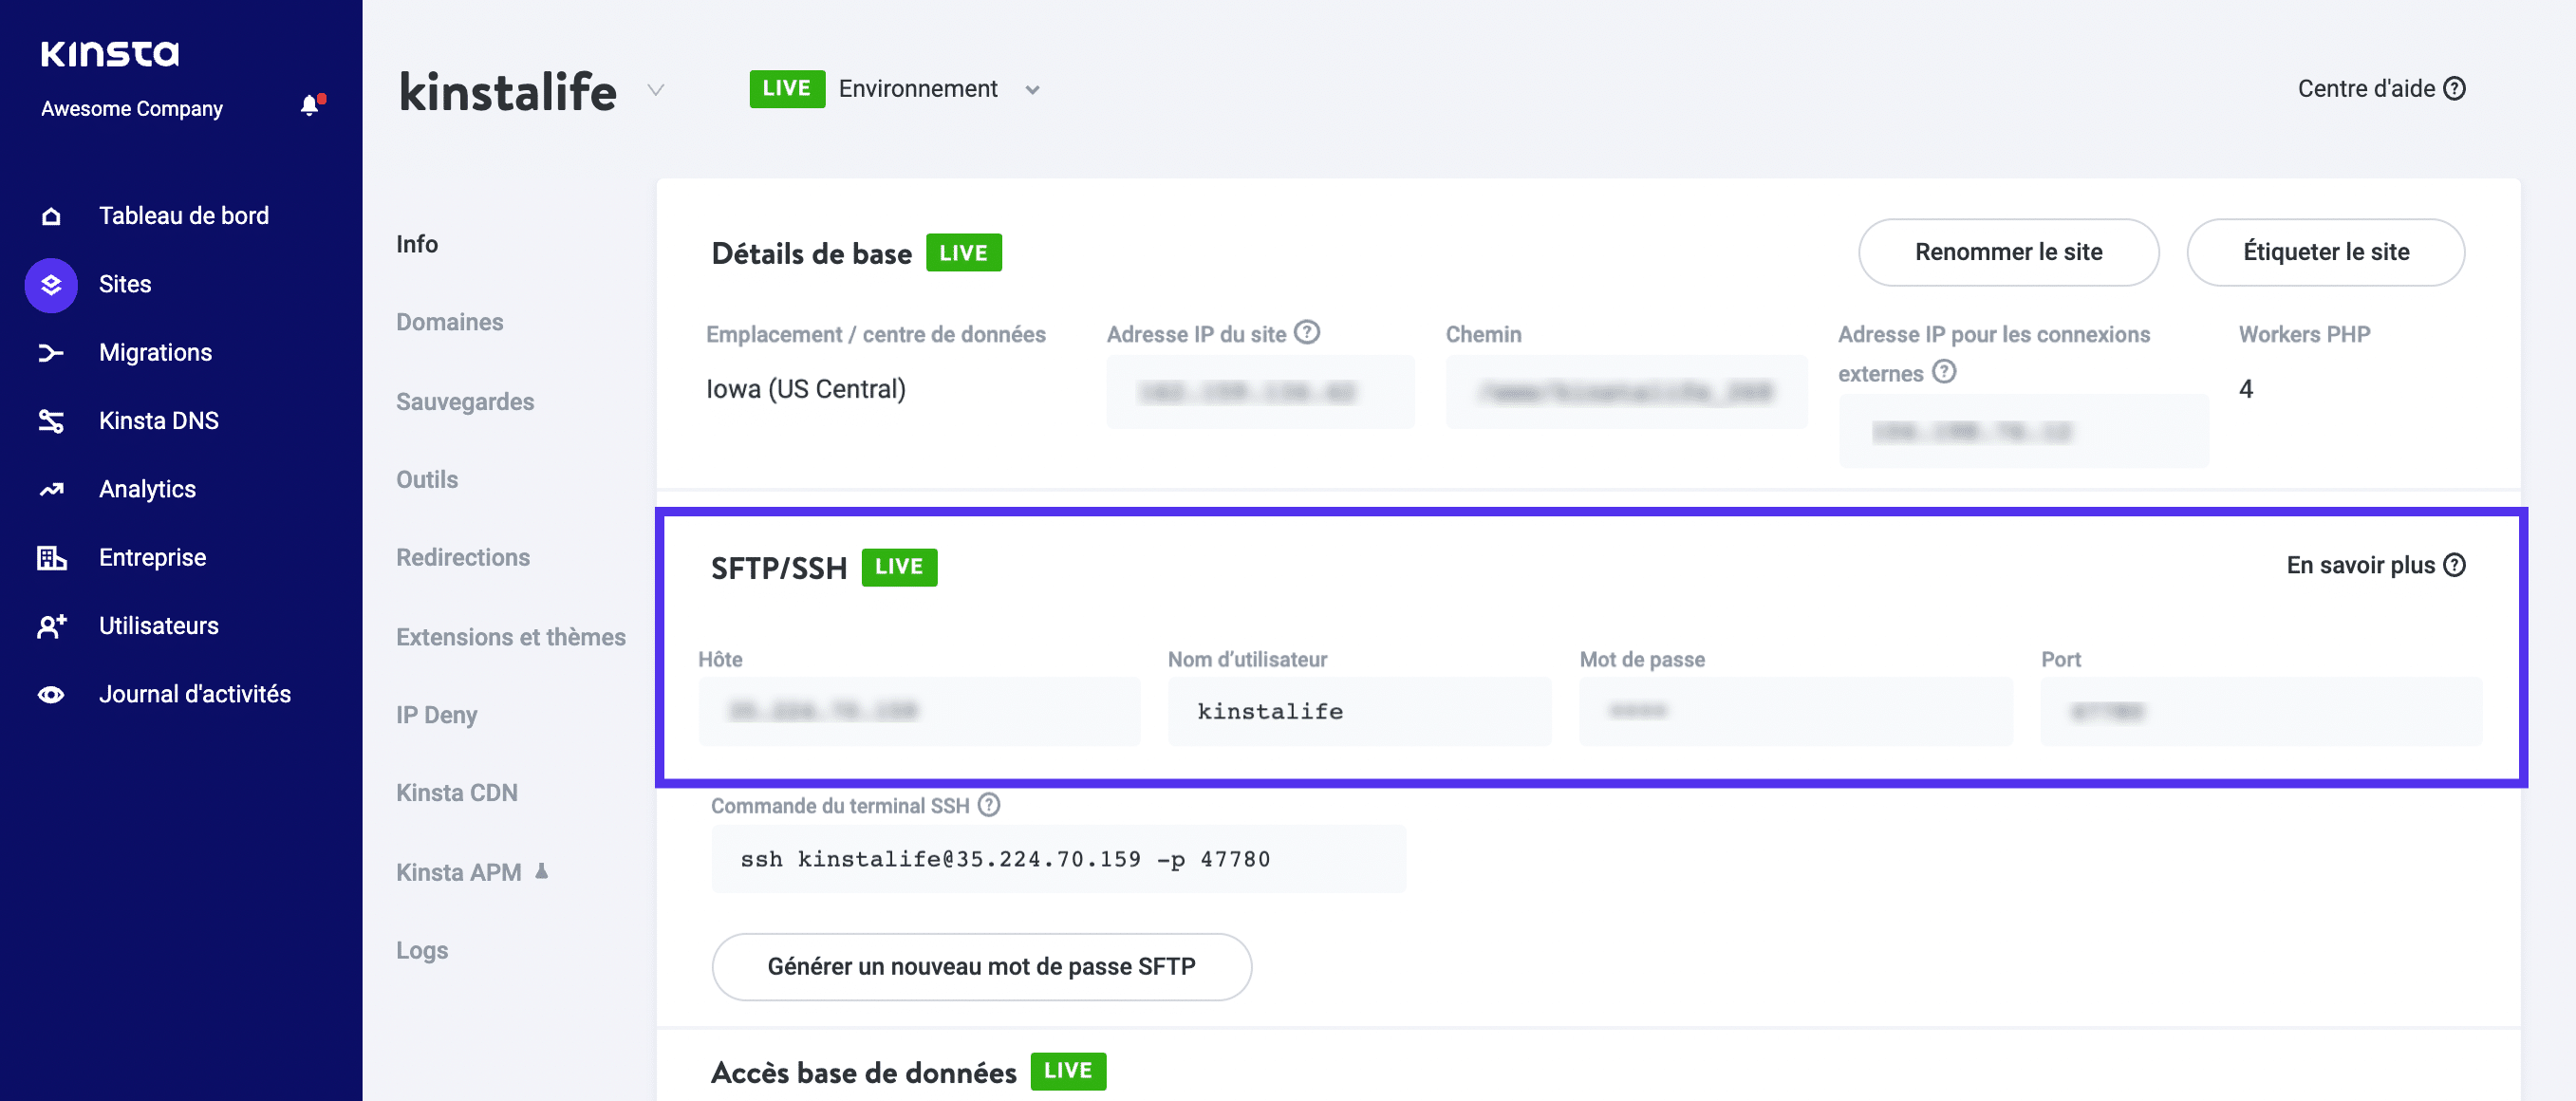Image resolution: width=2576 pixels, height=1101 pixels.
Task: Select the Sites icon in sidebar
Action: (50, 284)
